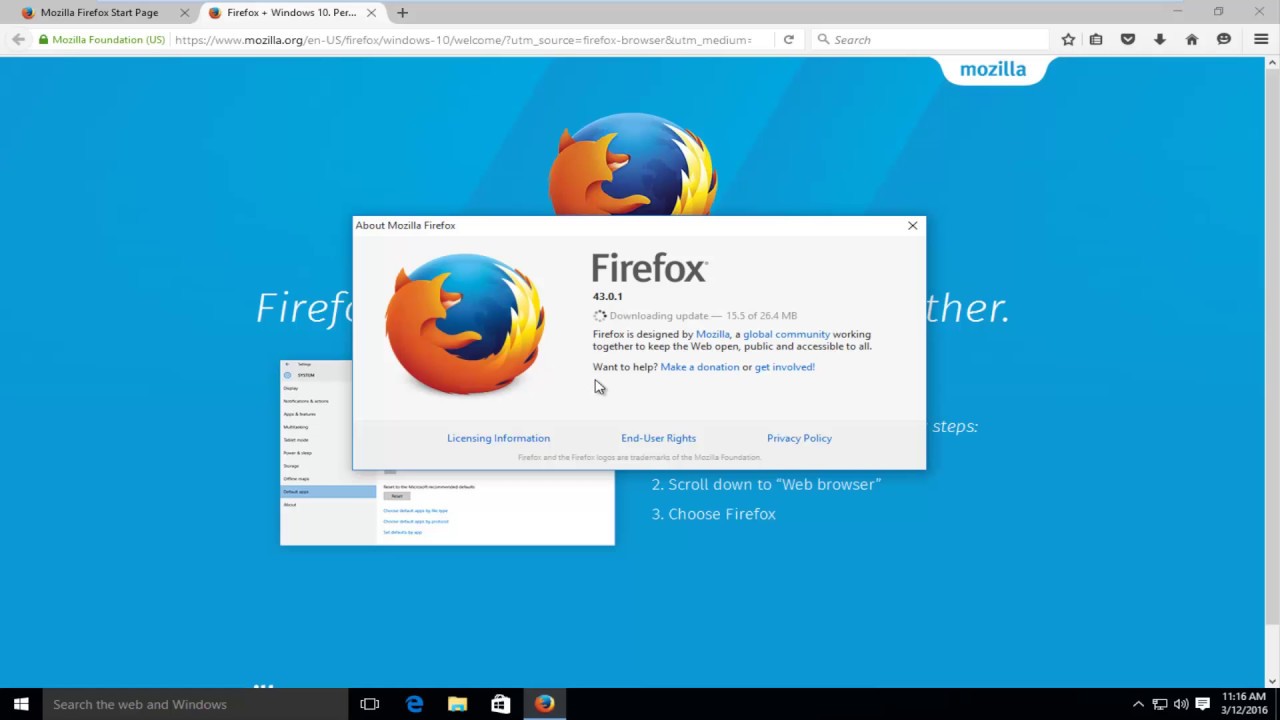Open the Firefox Hello chat icon
This screenshot has height=720, width=1280.
1224,40
